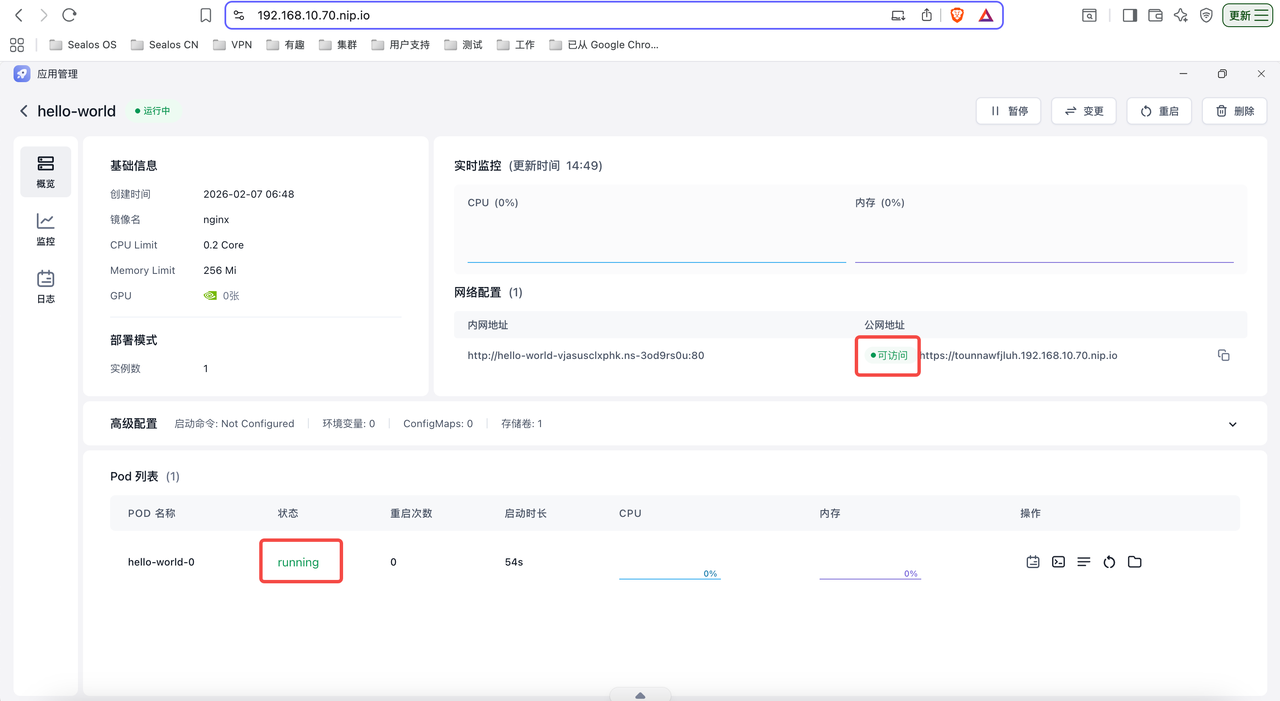Click the internal address hello-world-vjasusclxphk text
Screen dimensions: 1280x701
tap(586, 355)
